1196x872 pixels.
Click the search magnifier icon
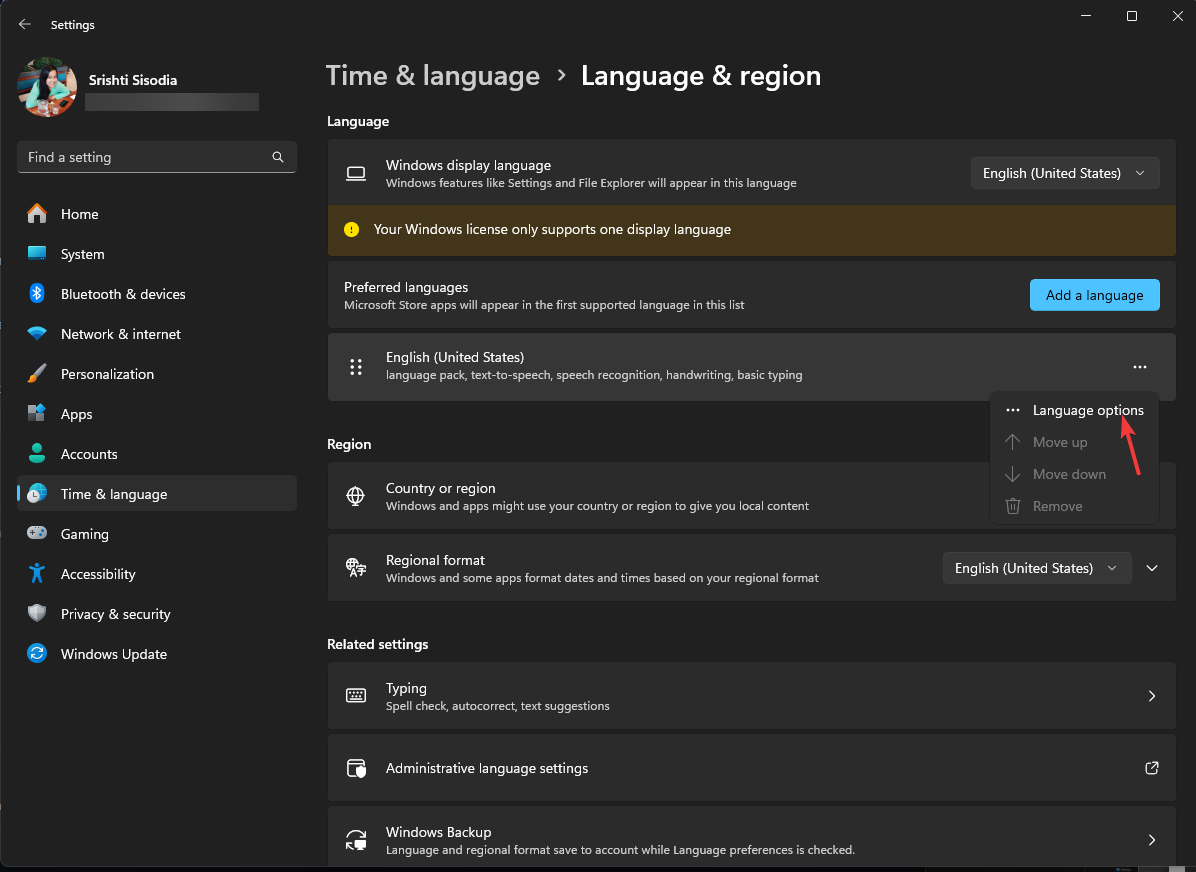point(278,157)
